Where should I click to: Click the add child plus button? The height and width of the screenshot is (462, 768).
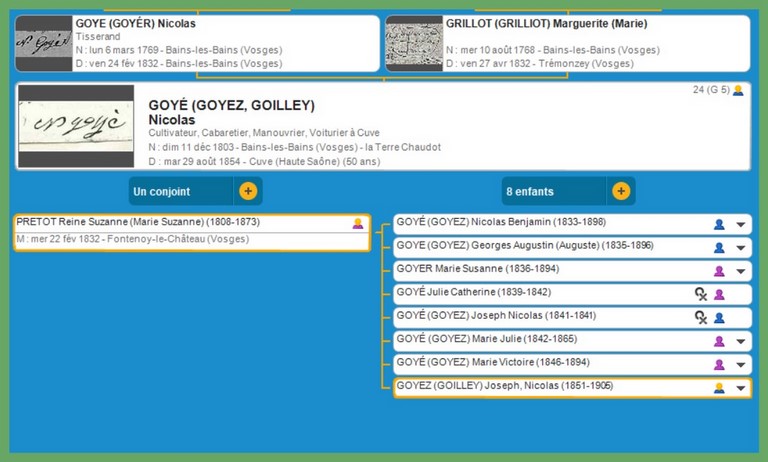click(x=620, y=191)
